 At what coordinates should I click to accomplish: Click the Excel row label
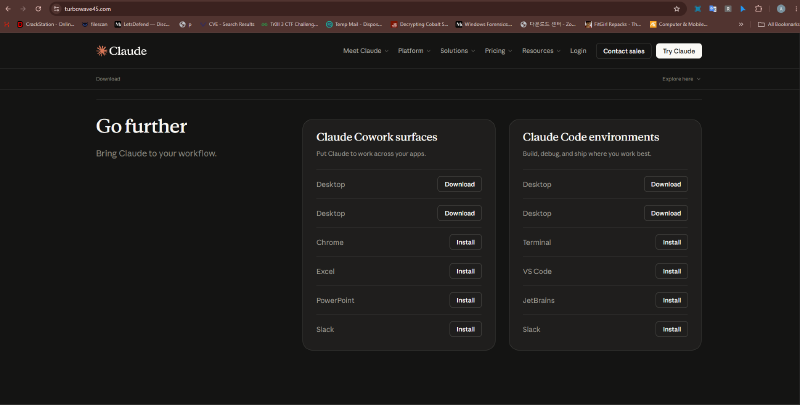coord(326,271)
